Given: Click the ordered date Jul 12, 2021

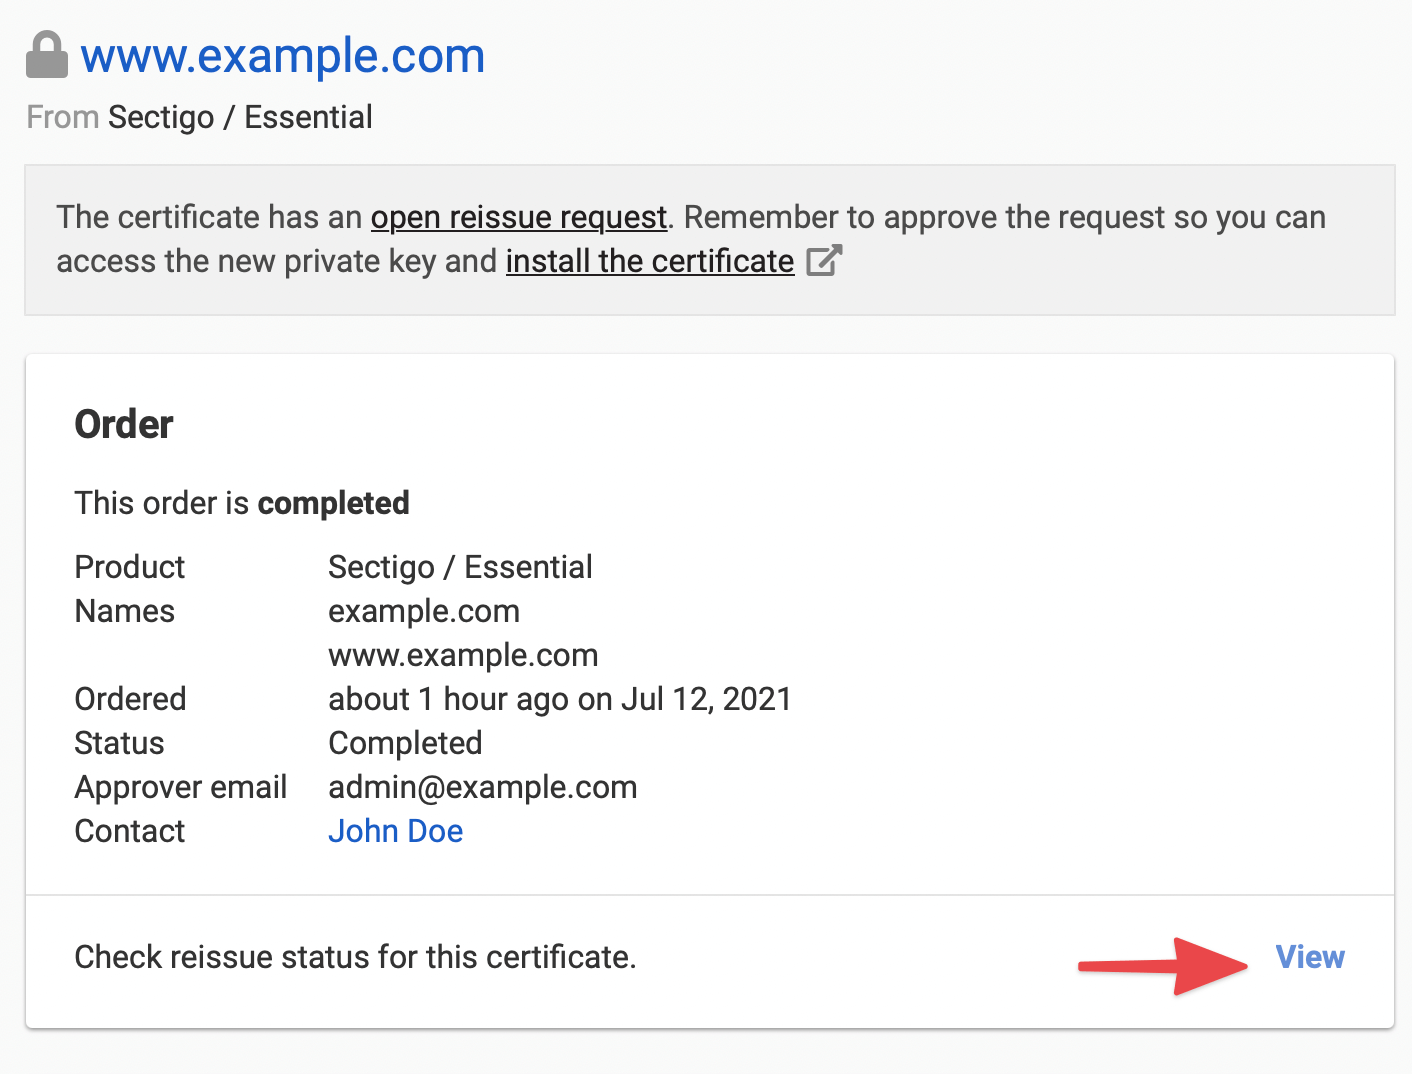Looking at the screenshot, I should (x=706, y=699).
